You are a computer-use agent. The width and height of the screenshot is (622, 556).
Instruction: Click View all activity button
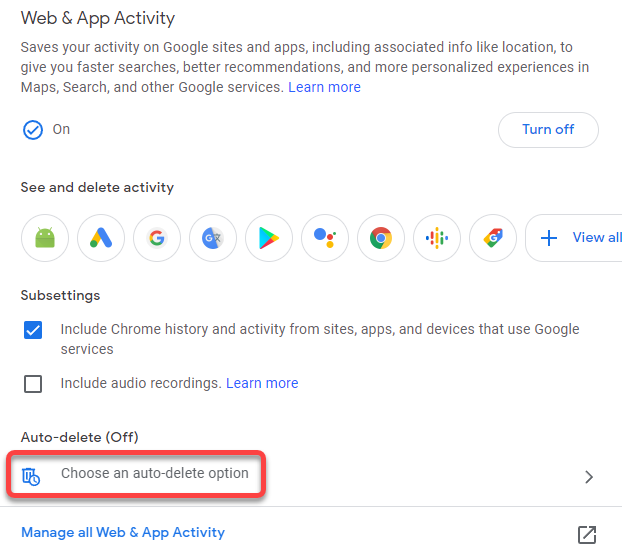pyautogui.click(x=580, y=238)
